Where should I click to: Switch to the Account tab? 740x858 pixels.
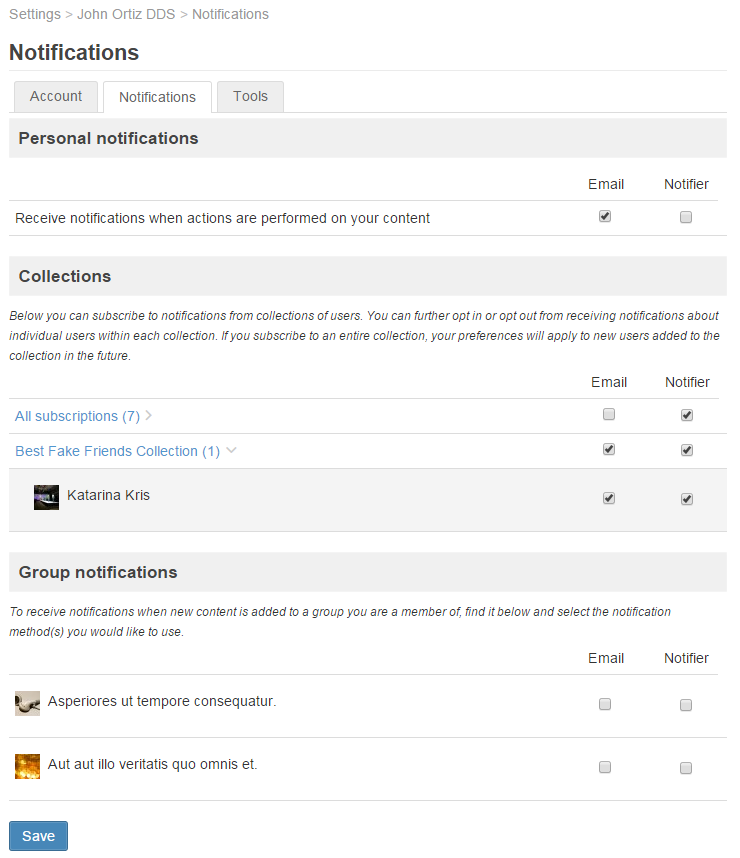(x=56, y=96)
